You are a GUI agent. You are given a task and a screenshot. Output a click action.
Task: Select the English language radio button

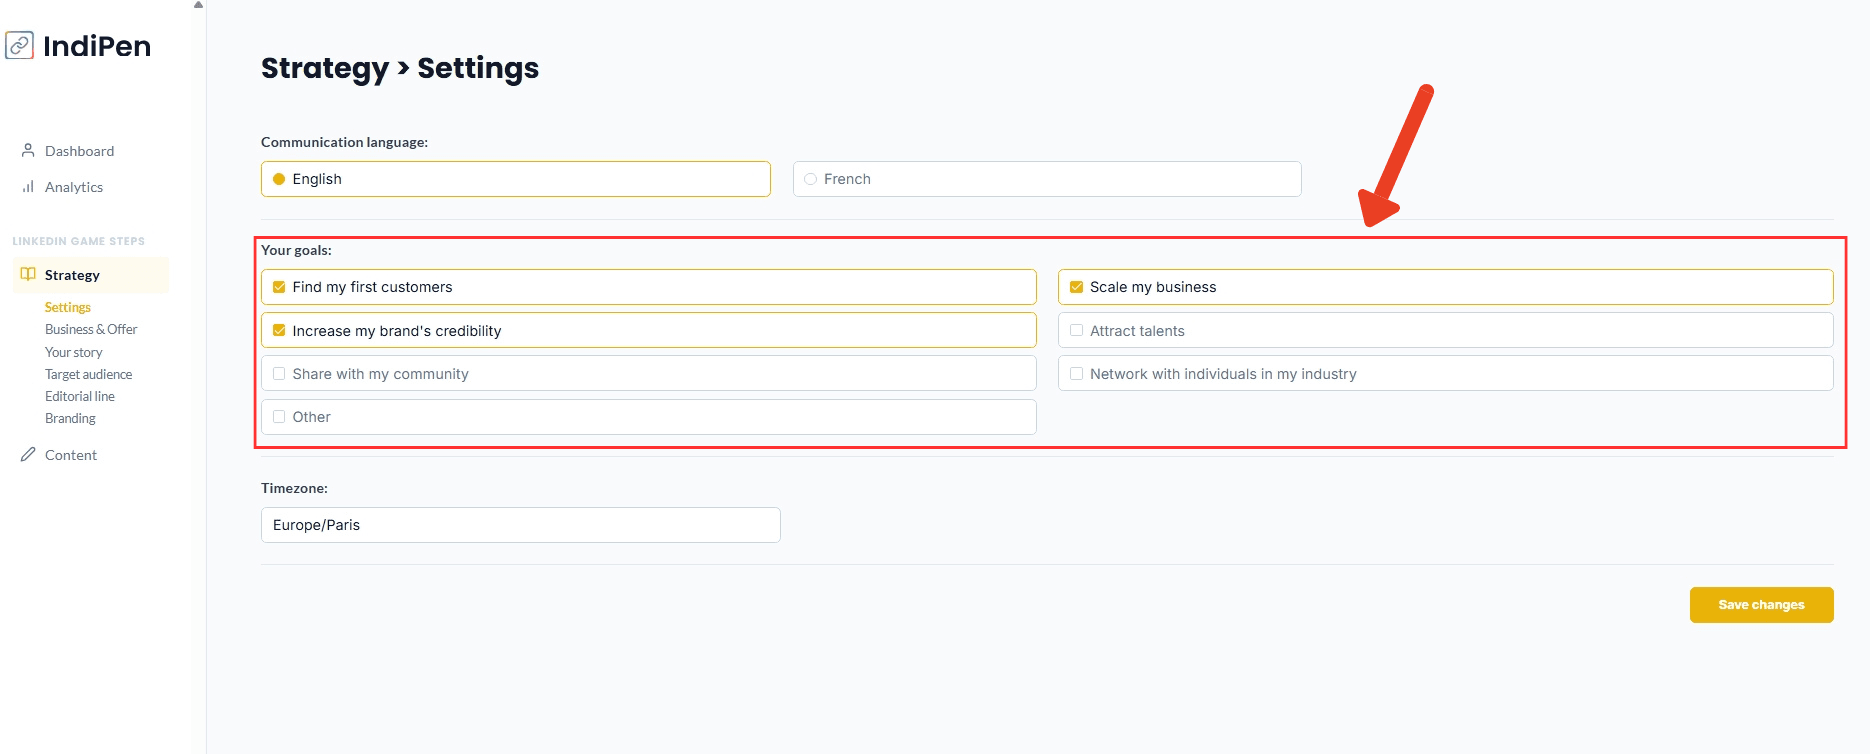(279, 179)
